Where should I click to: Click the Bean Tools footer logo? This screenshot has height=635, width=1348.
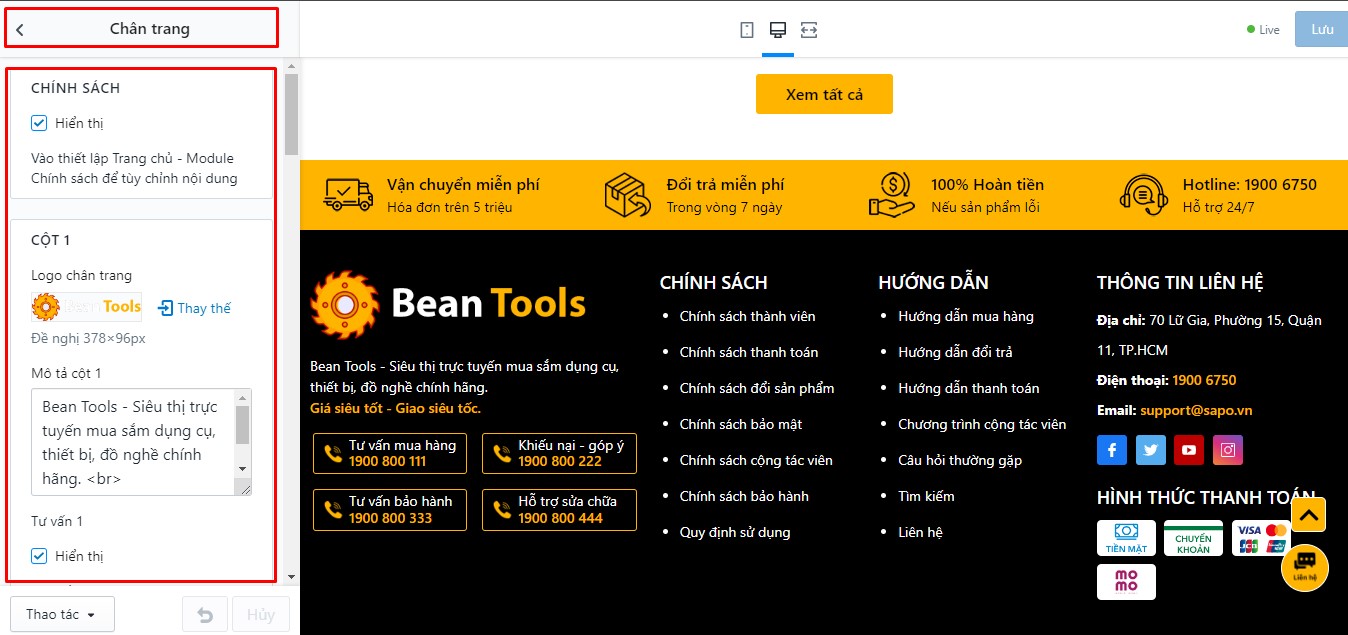tap(448, 304)
